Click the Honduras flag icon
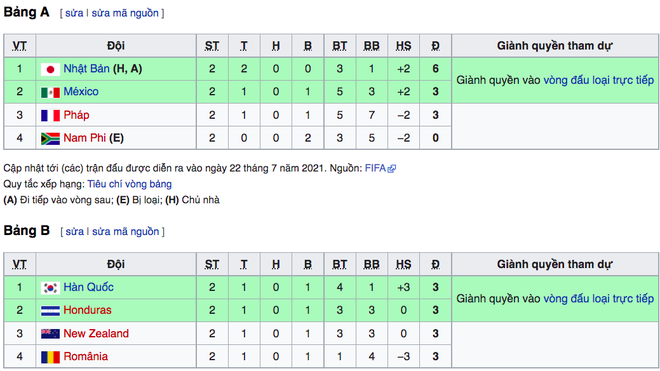 coord(50,311)
